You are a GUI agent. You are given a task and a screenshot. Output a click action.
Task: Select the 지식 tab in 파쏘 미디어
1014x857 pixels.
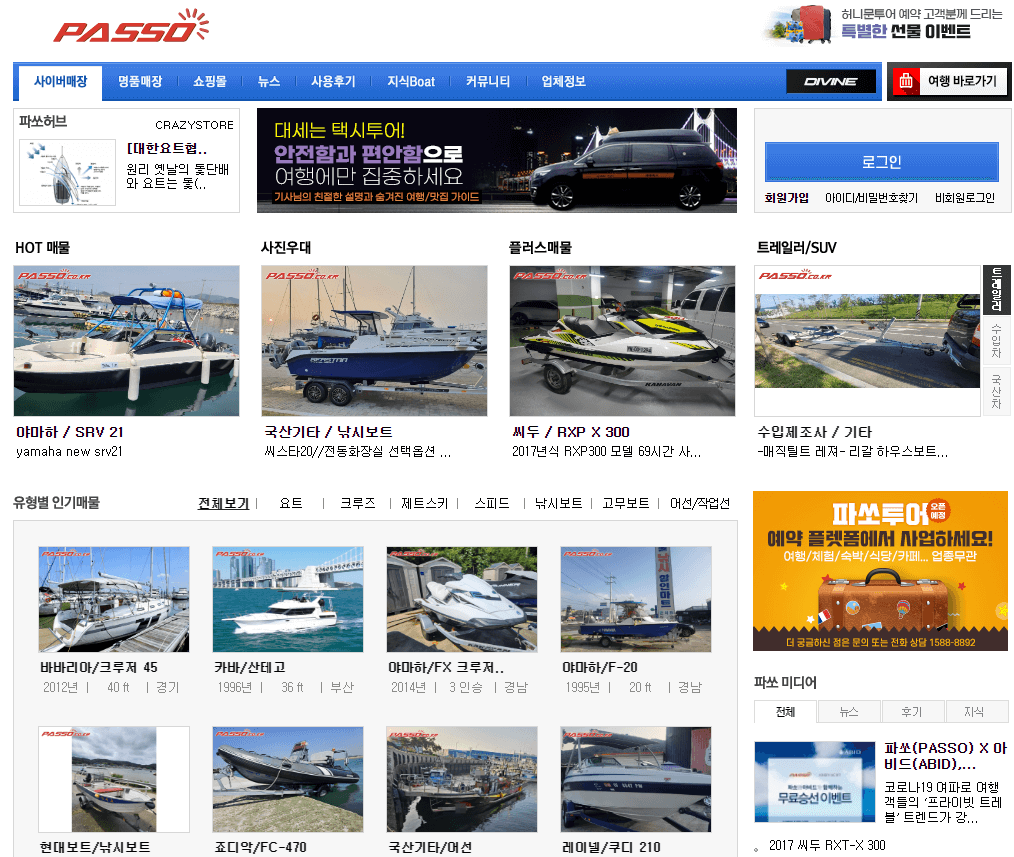tap(975, 711)
